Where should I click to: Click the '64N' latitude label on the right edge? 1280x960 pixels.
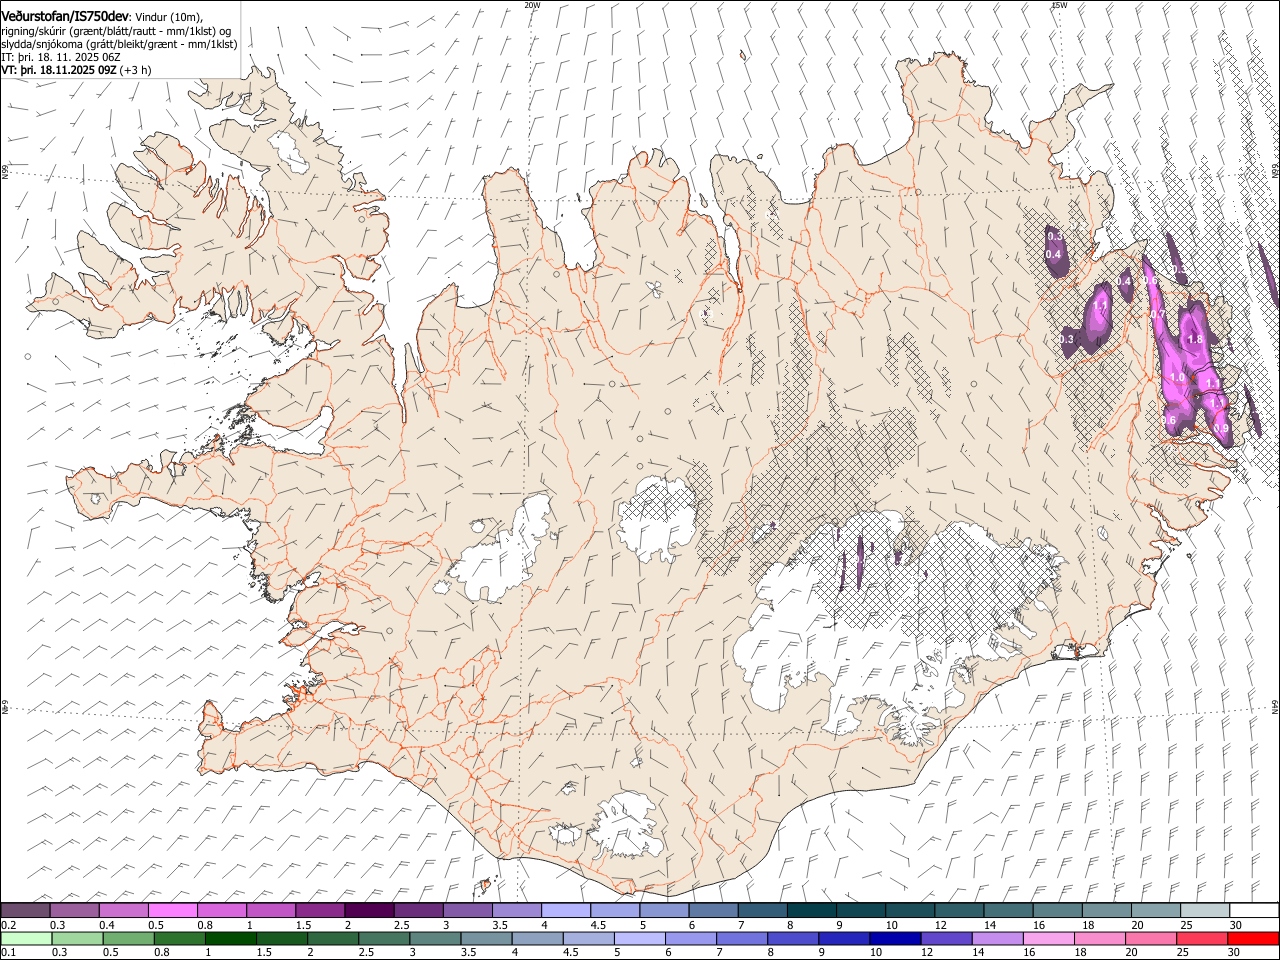pyautogui.click(x=1275, y=706)
